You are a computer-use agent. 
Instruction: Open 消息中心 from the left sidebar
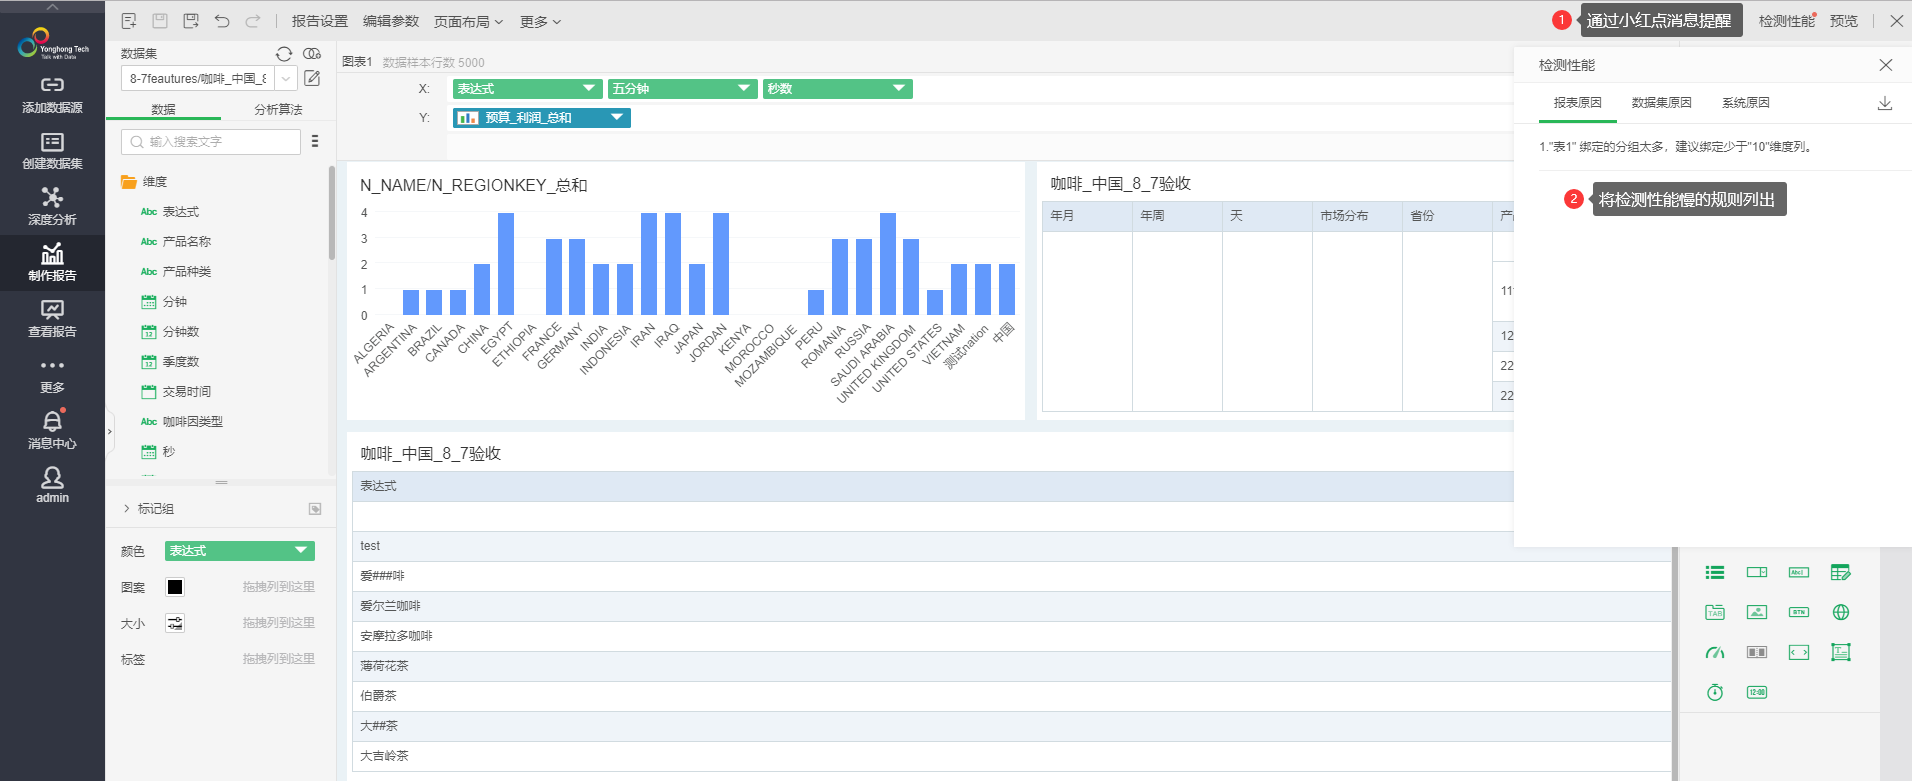(52, 430)
